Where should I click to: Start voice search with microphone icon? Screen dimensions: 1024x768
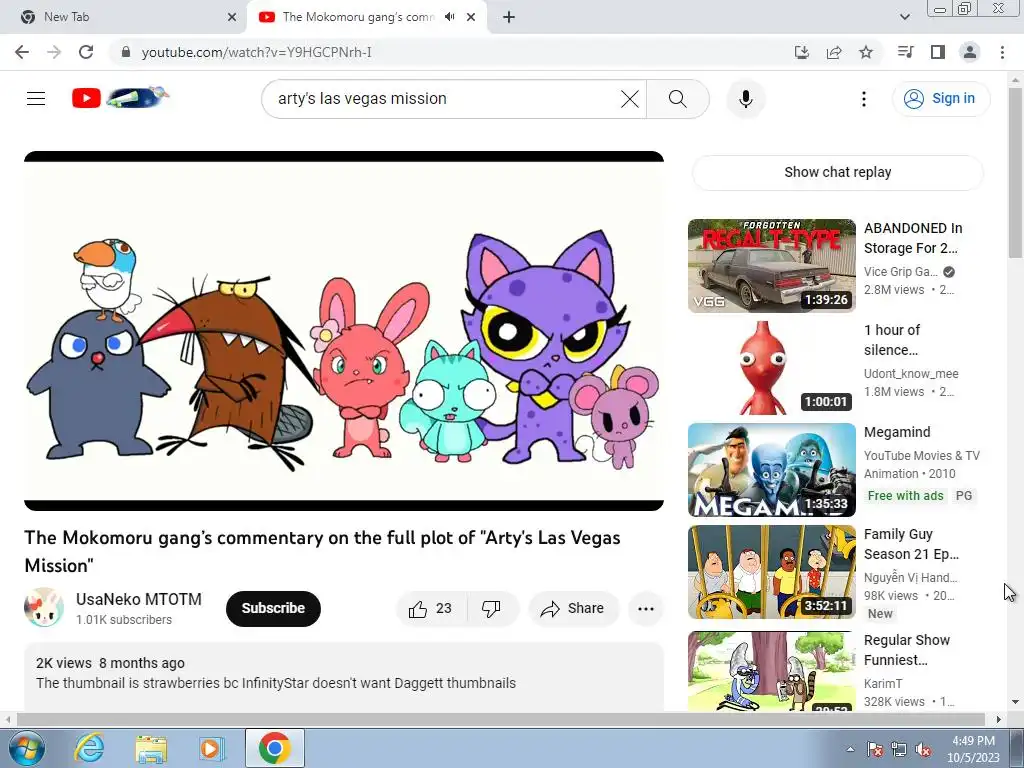click(745, 99)
